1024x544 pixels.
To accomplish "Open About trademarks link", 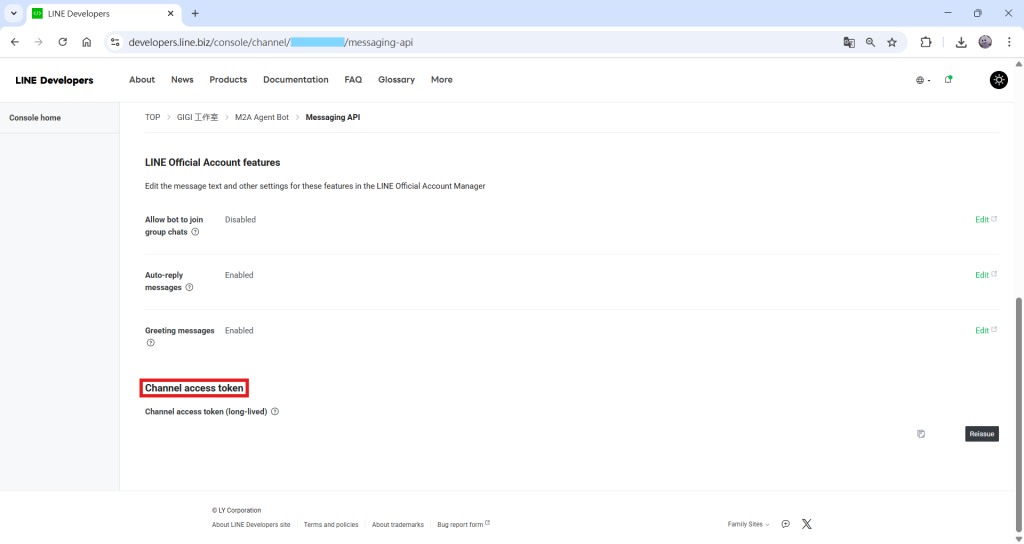I will point(398,524).
